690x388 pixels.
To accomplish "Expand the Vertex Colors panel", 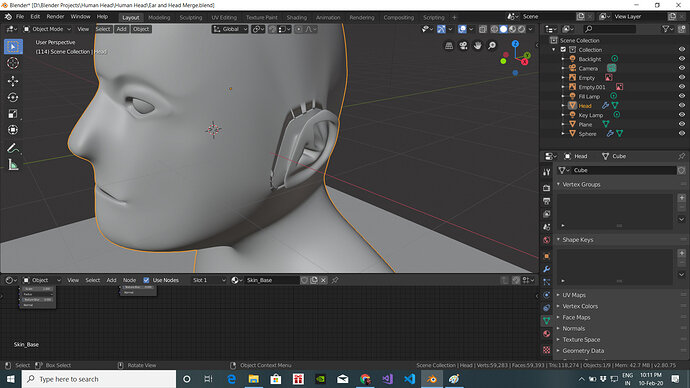I will tap(580, 306).
